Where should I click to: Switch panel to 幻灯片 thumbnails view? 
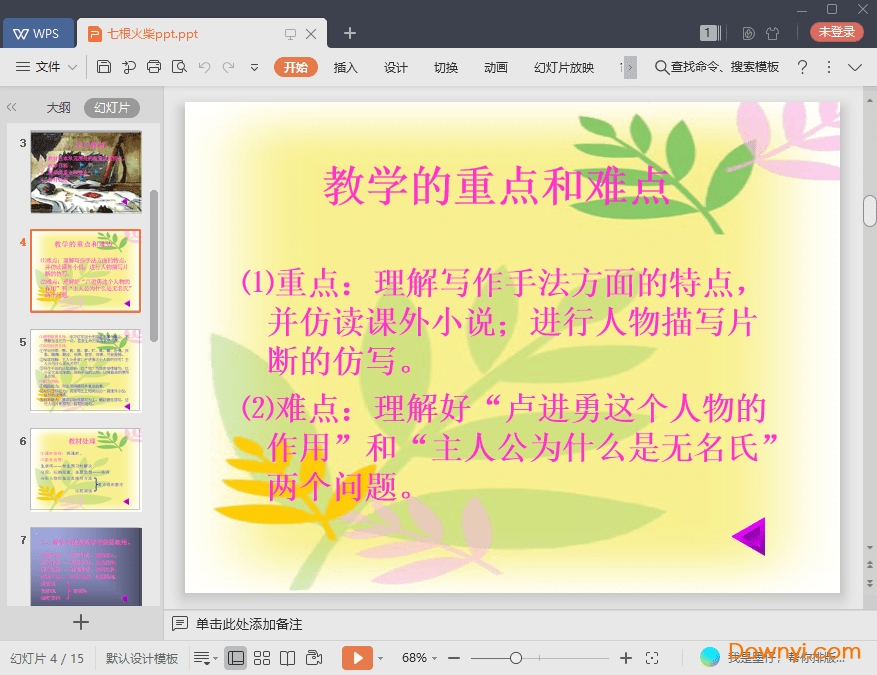tap(111, 108)
